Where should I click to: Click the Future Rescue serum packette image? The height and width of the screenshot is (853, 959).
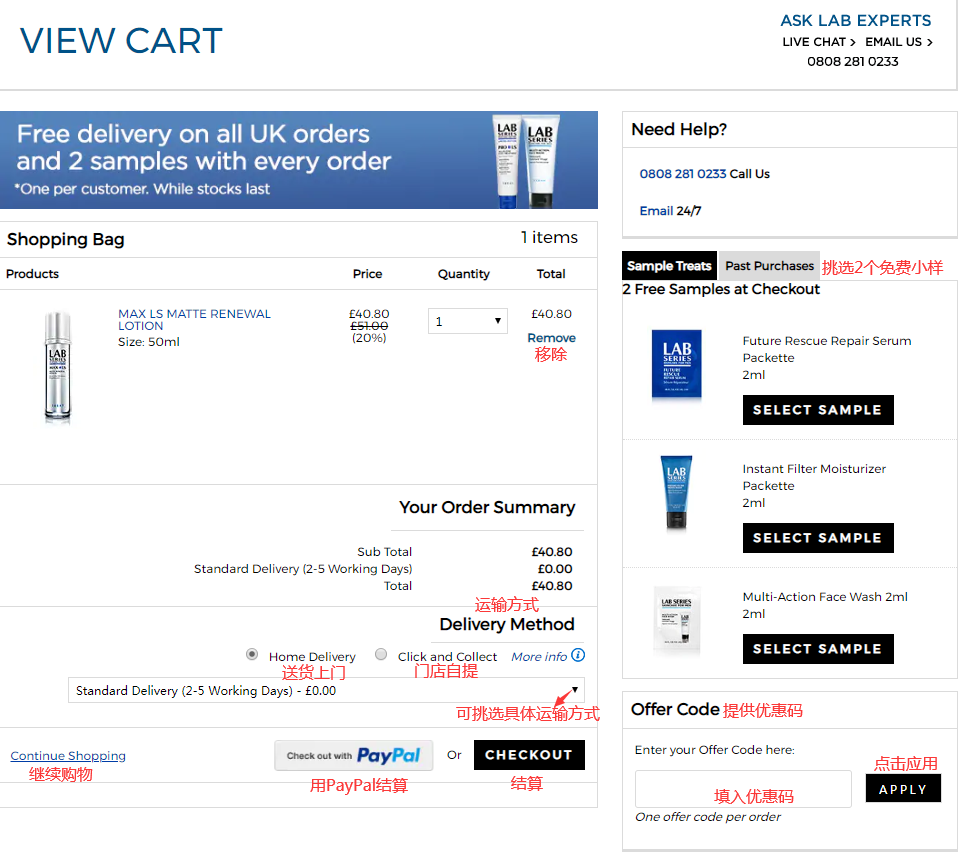[x=676, y=365]
